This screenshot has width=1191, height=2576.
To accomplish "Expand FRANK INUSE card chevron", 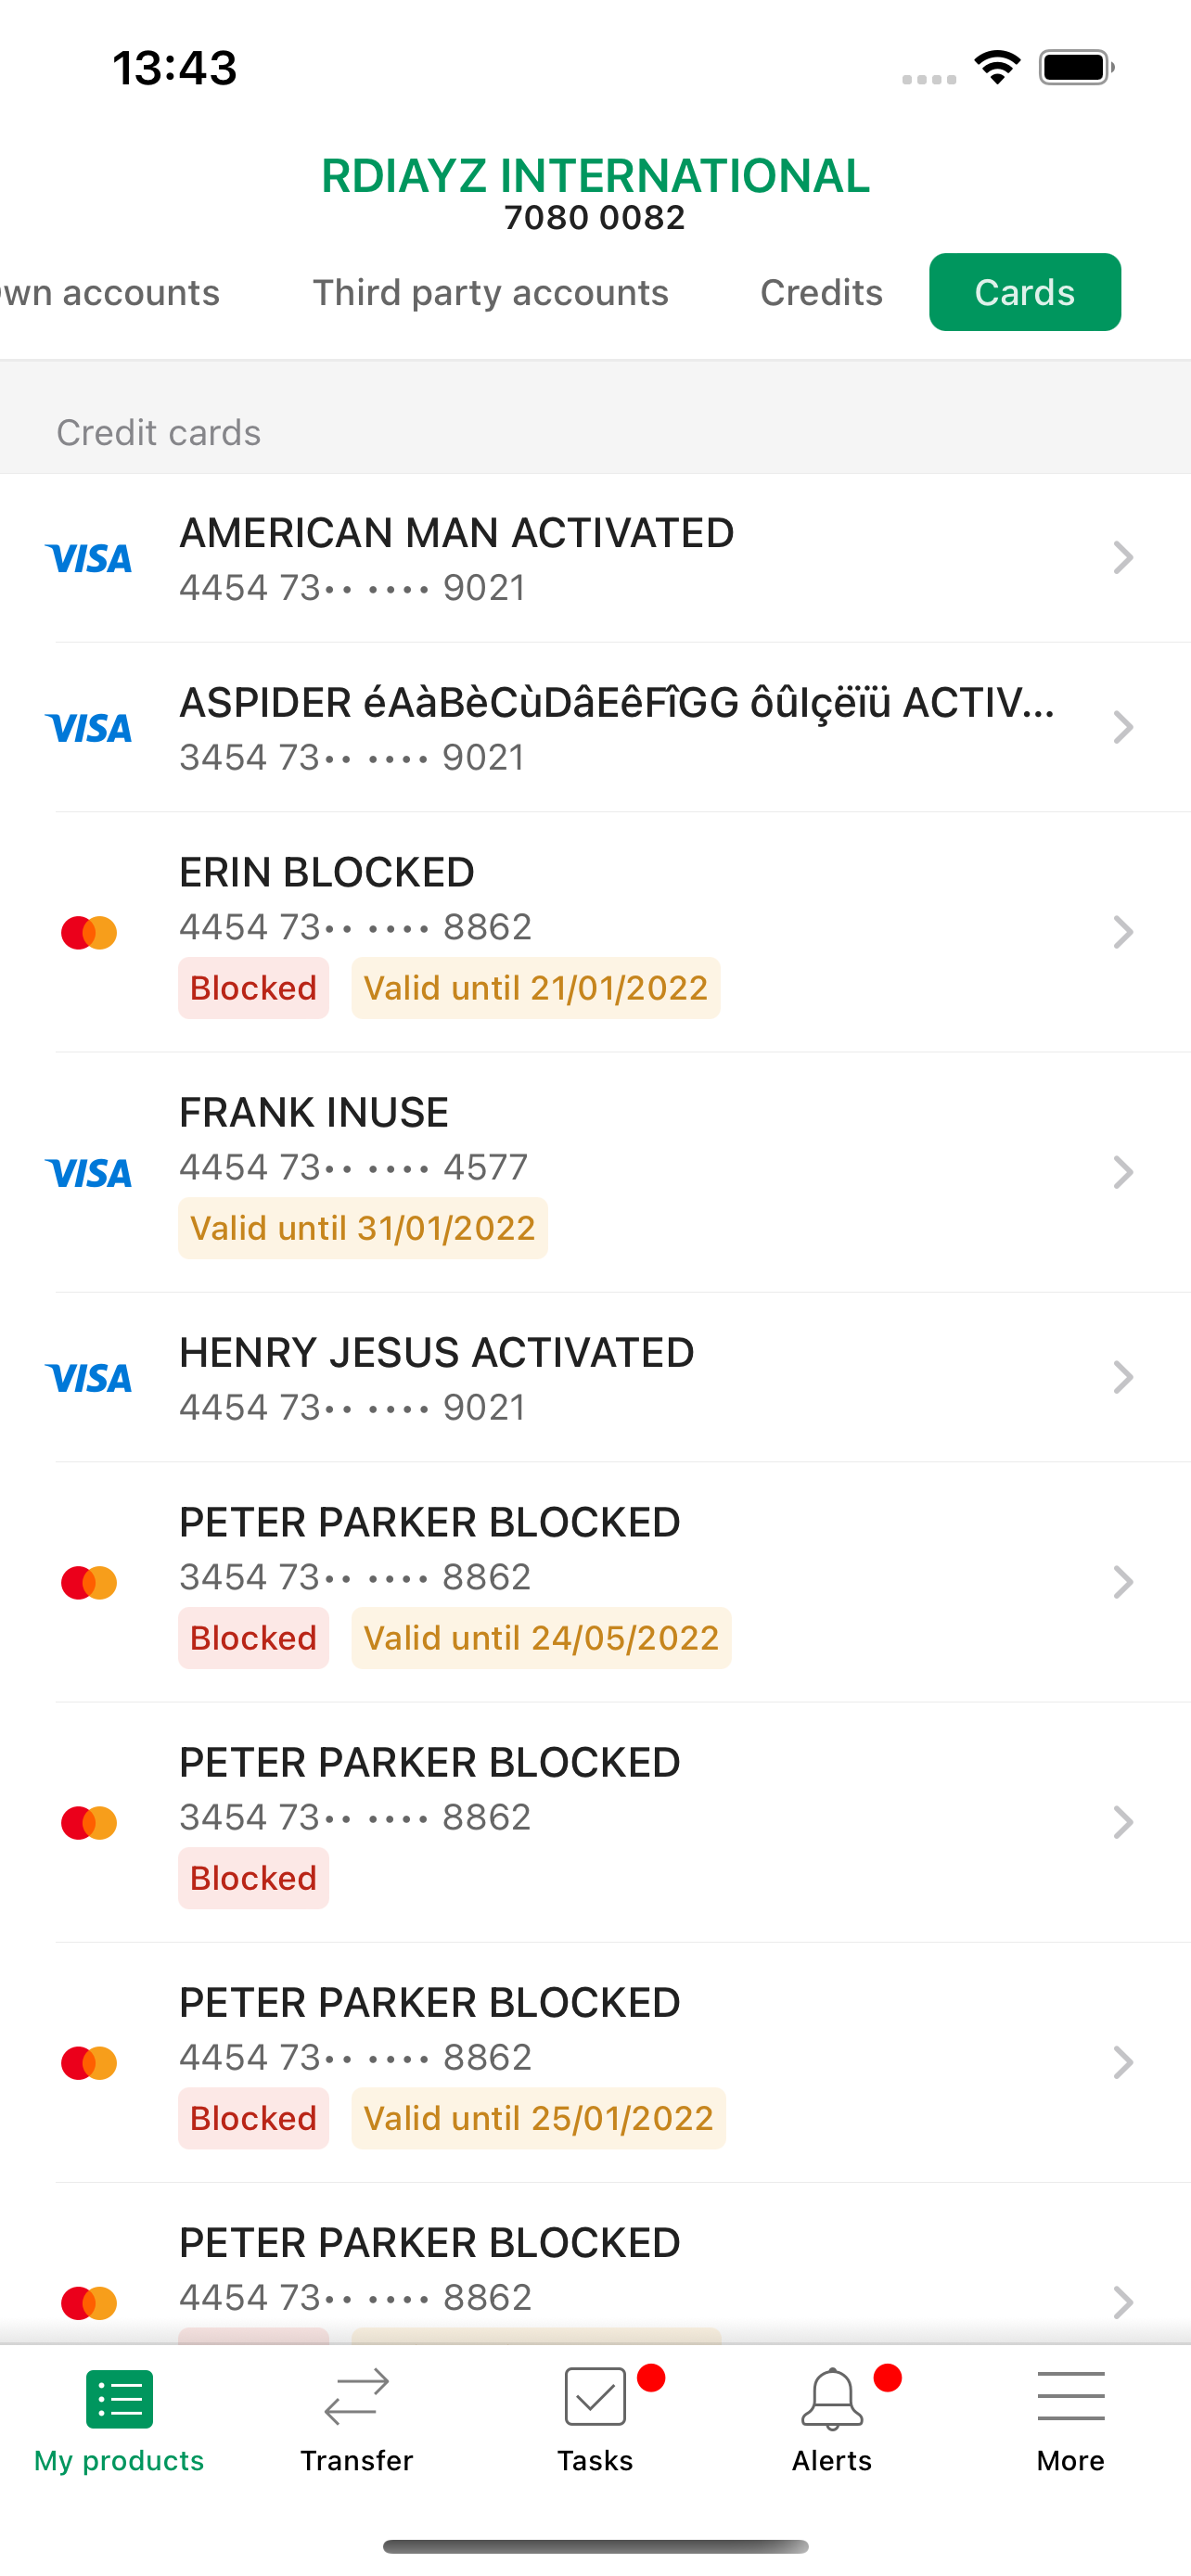I will 1123,1172.
